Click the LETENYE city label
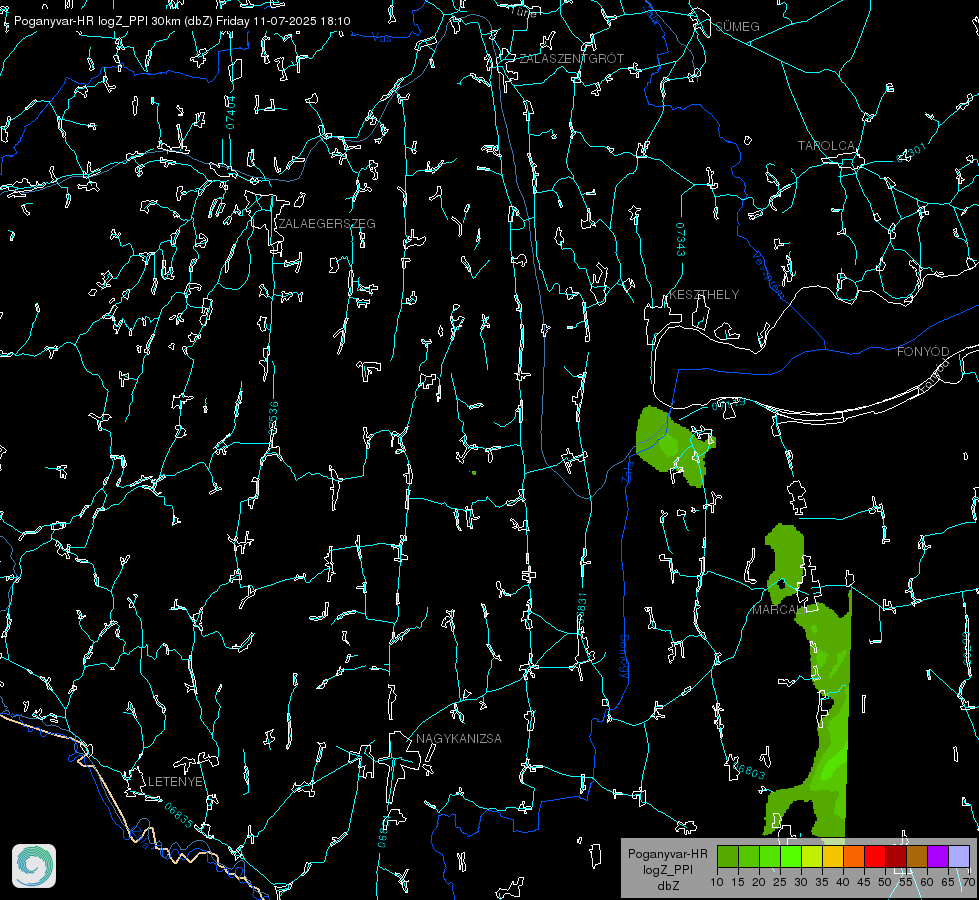Viewport: 979px width, 900px height. coord(175,782)
